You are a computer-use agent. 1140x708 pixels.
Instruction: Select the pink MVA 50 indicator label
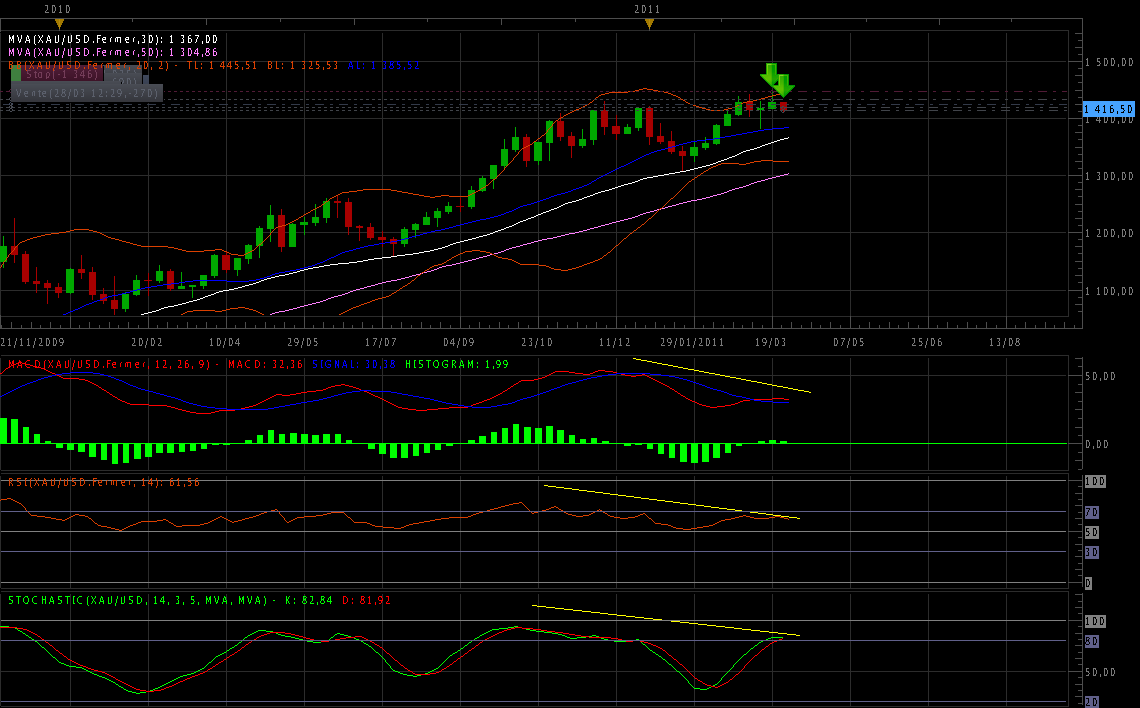pyautogui.click(x=112, y=52)
